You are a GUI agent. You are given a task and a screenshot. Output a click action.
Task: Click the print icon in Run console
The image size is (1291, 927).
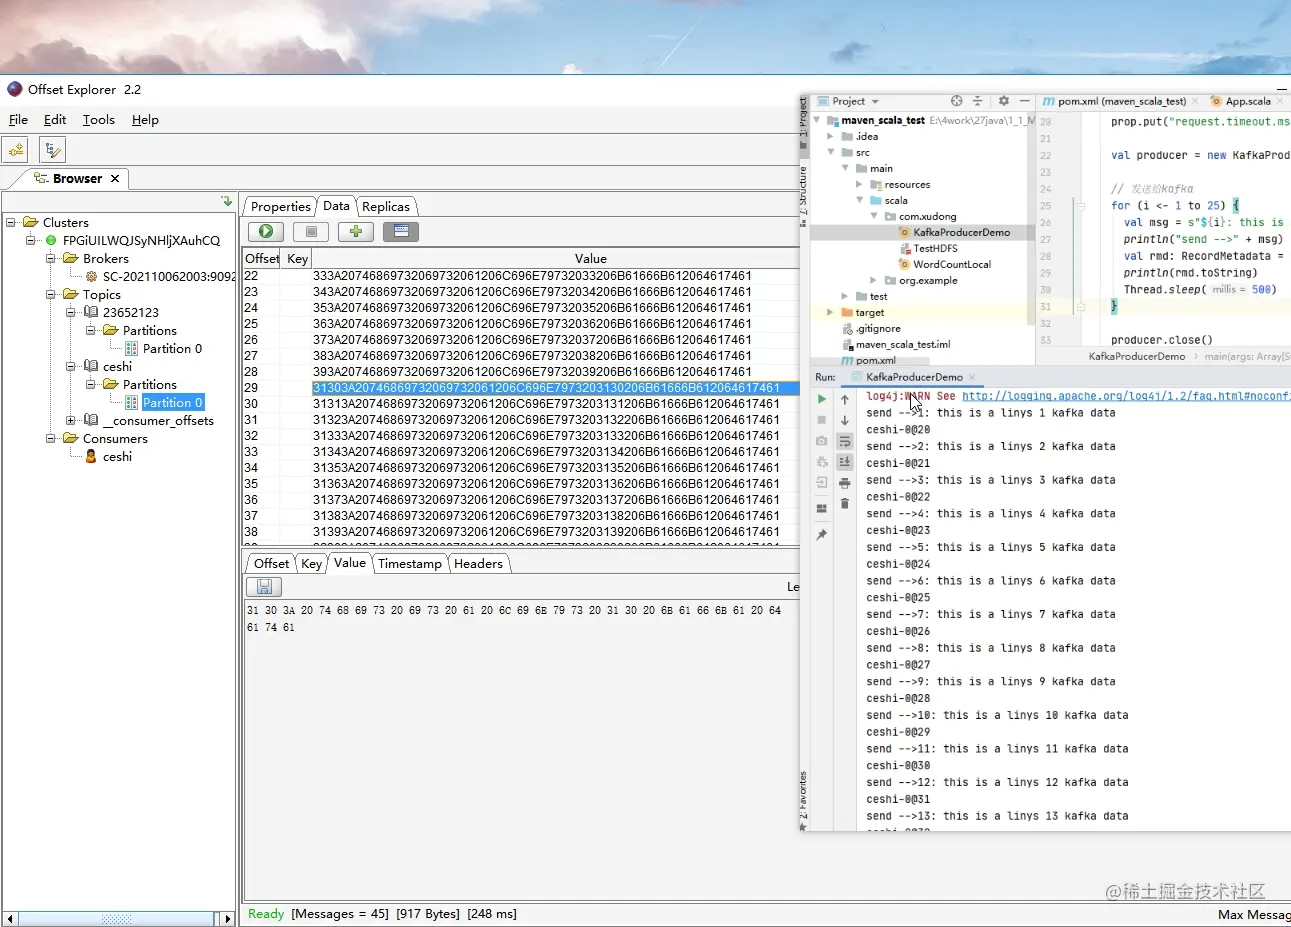[x=845, y=483]
